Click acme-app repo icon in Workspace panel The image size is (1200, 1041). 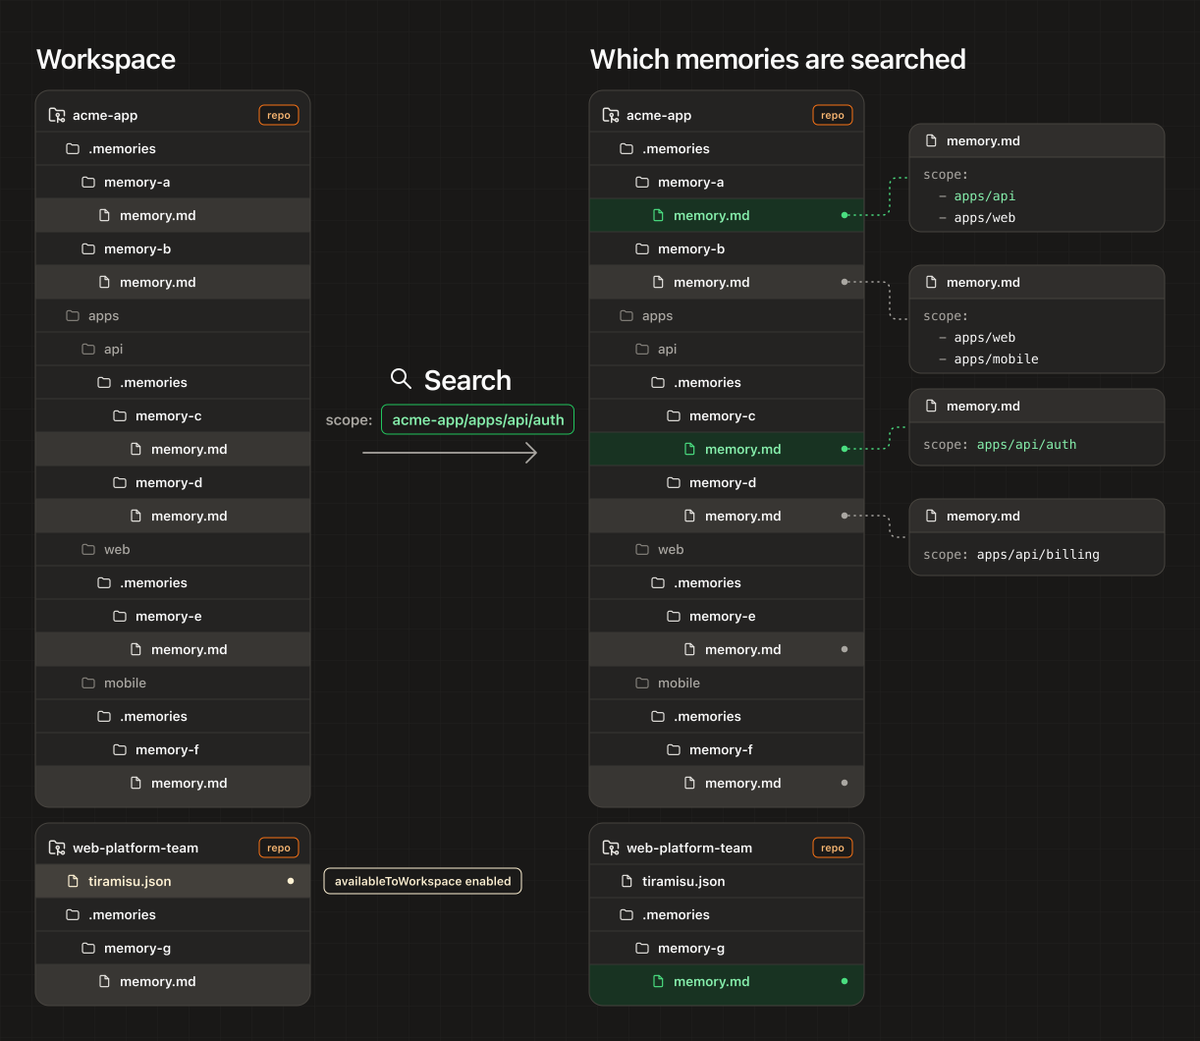pos(57,115)
